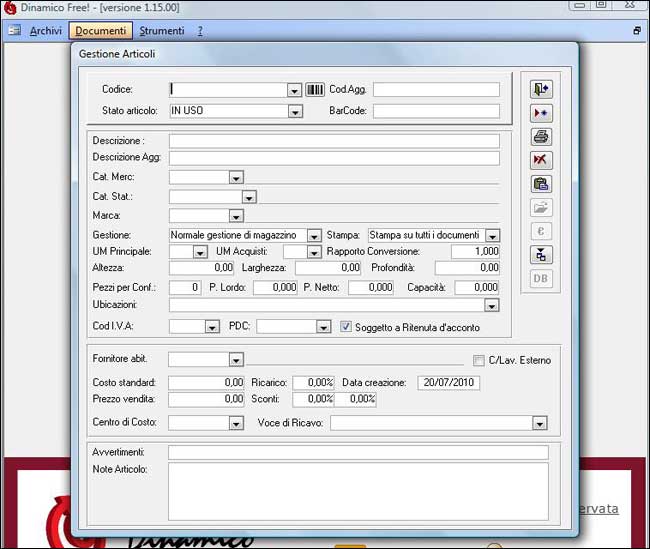Screen dimensions: 650x549
Task: Toggle Soggetto a Ritenuta d'acconto checkbox
Action: [347, 327]
